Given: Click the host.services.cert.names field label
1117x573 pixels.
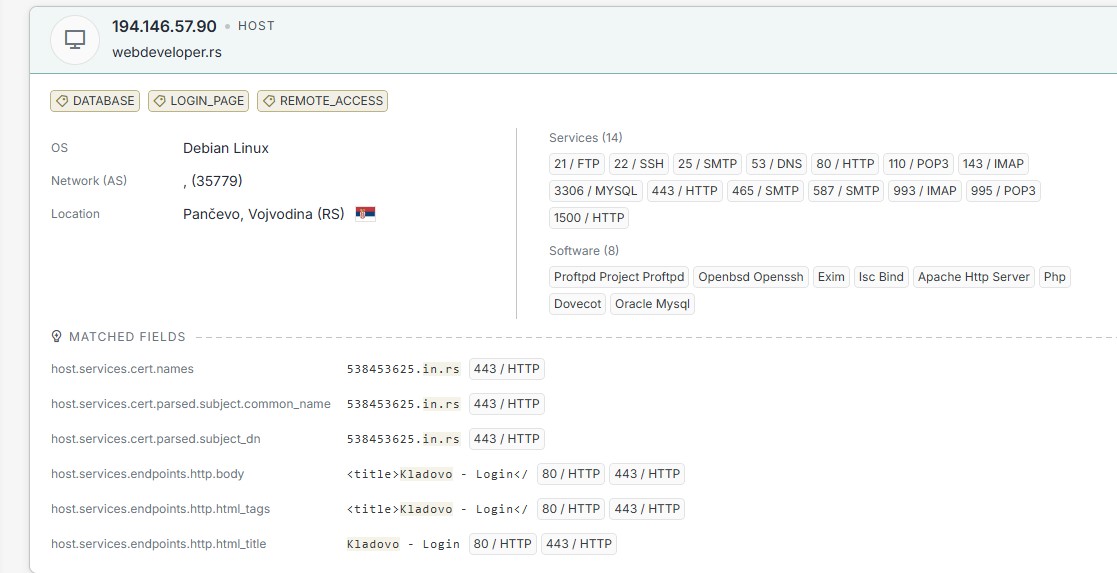Looking at the screenshot, I should coord(123,369).
